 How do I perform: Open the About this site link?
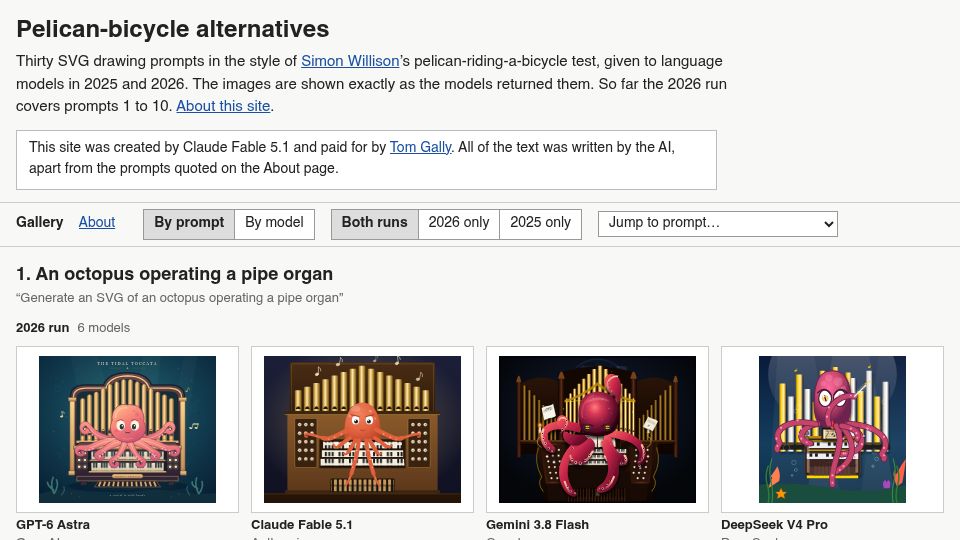223,106
